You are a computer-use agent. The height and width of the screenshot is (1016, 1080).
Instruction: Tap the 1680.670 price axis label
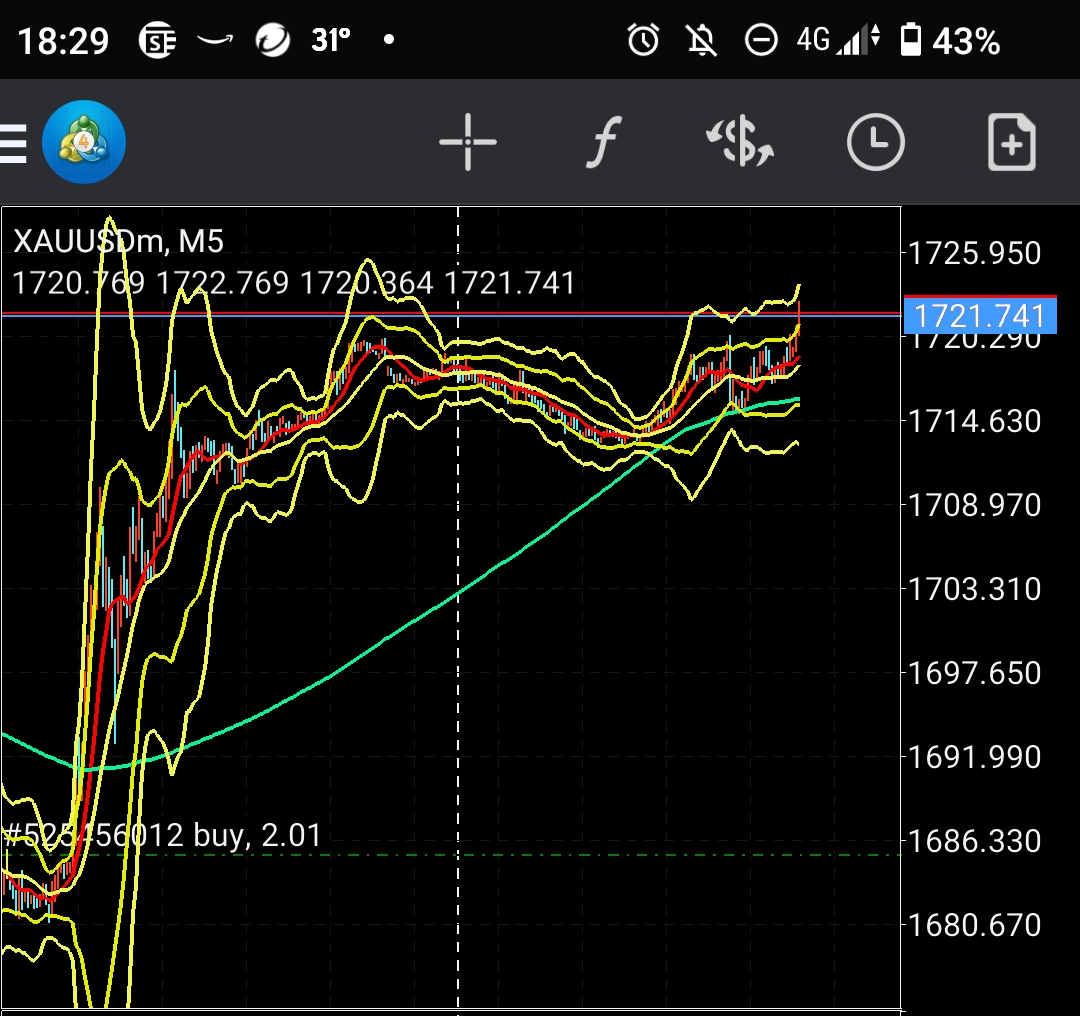[x=974, y=925]
